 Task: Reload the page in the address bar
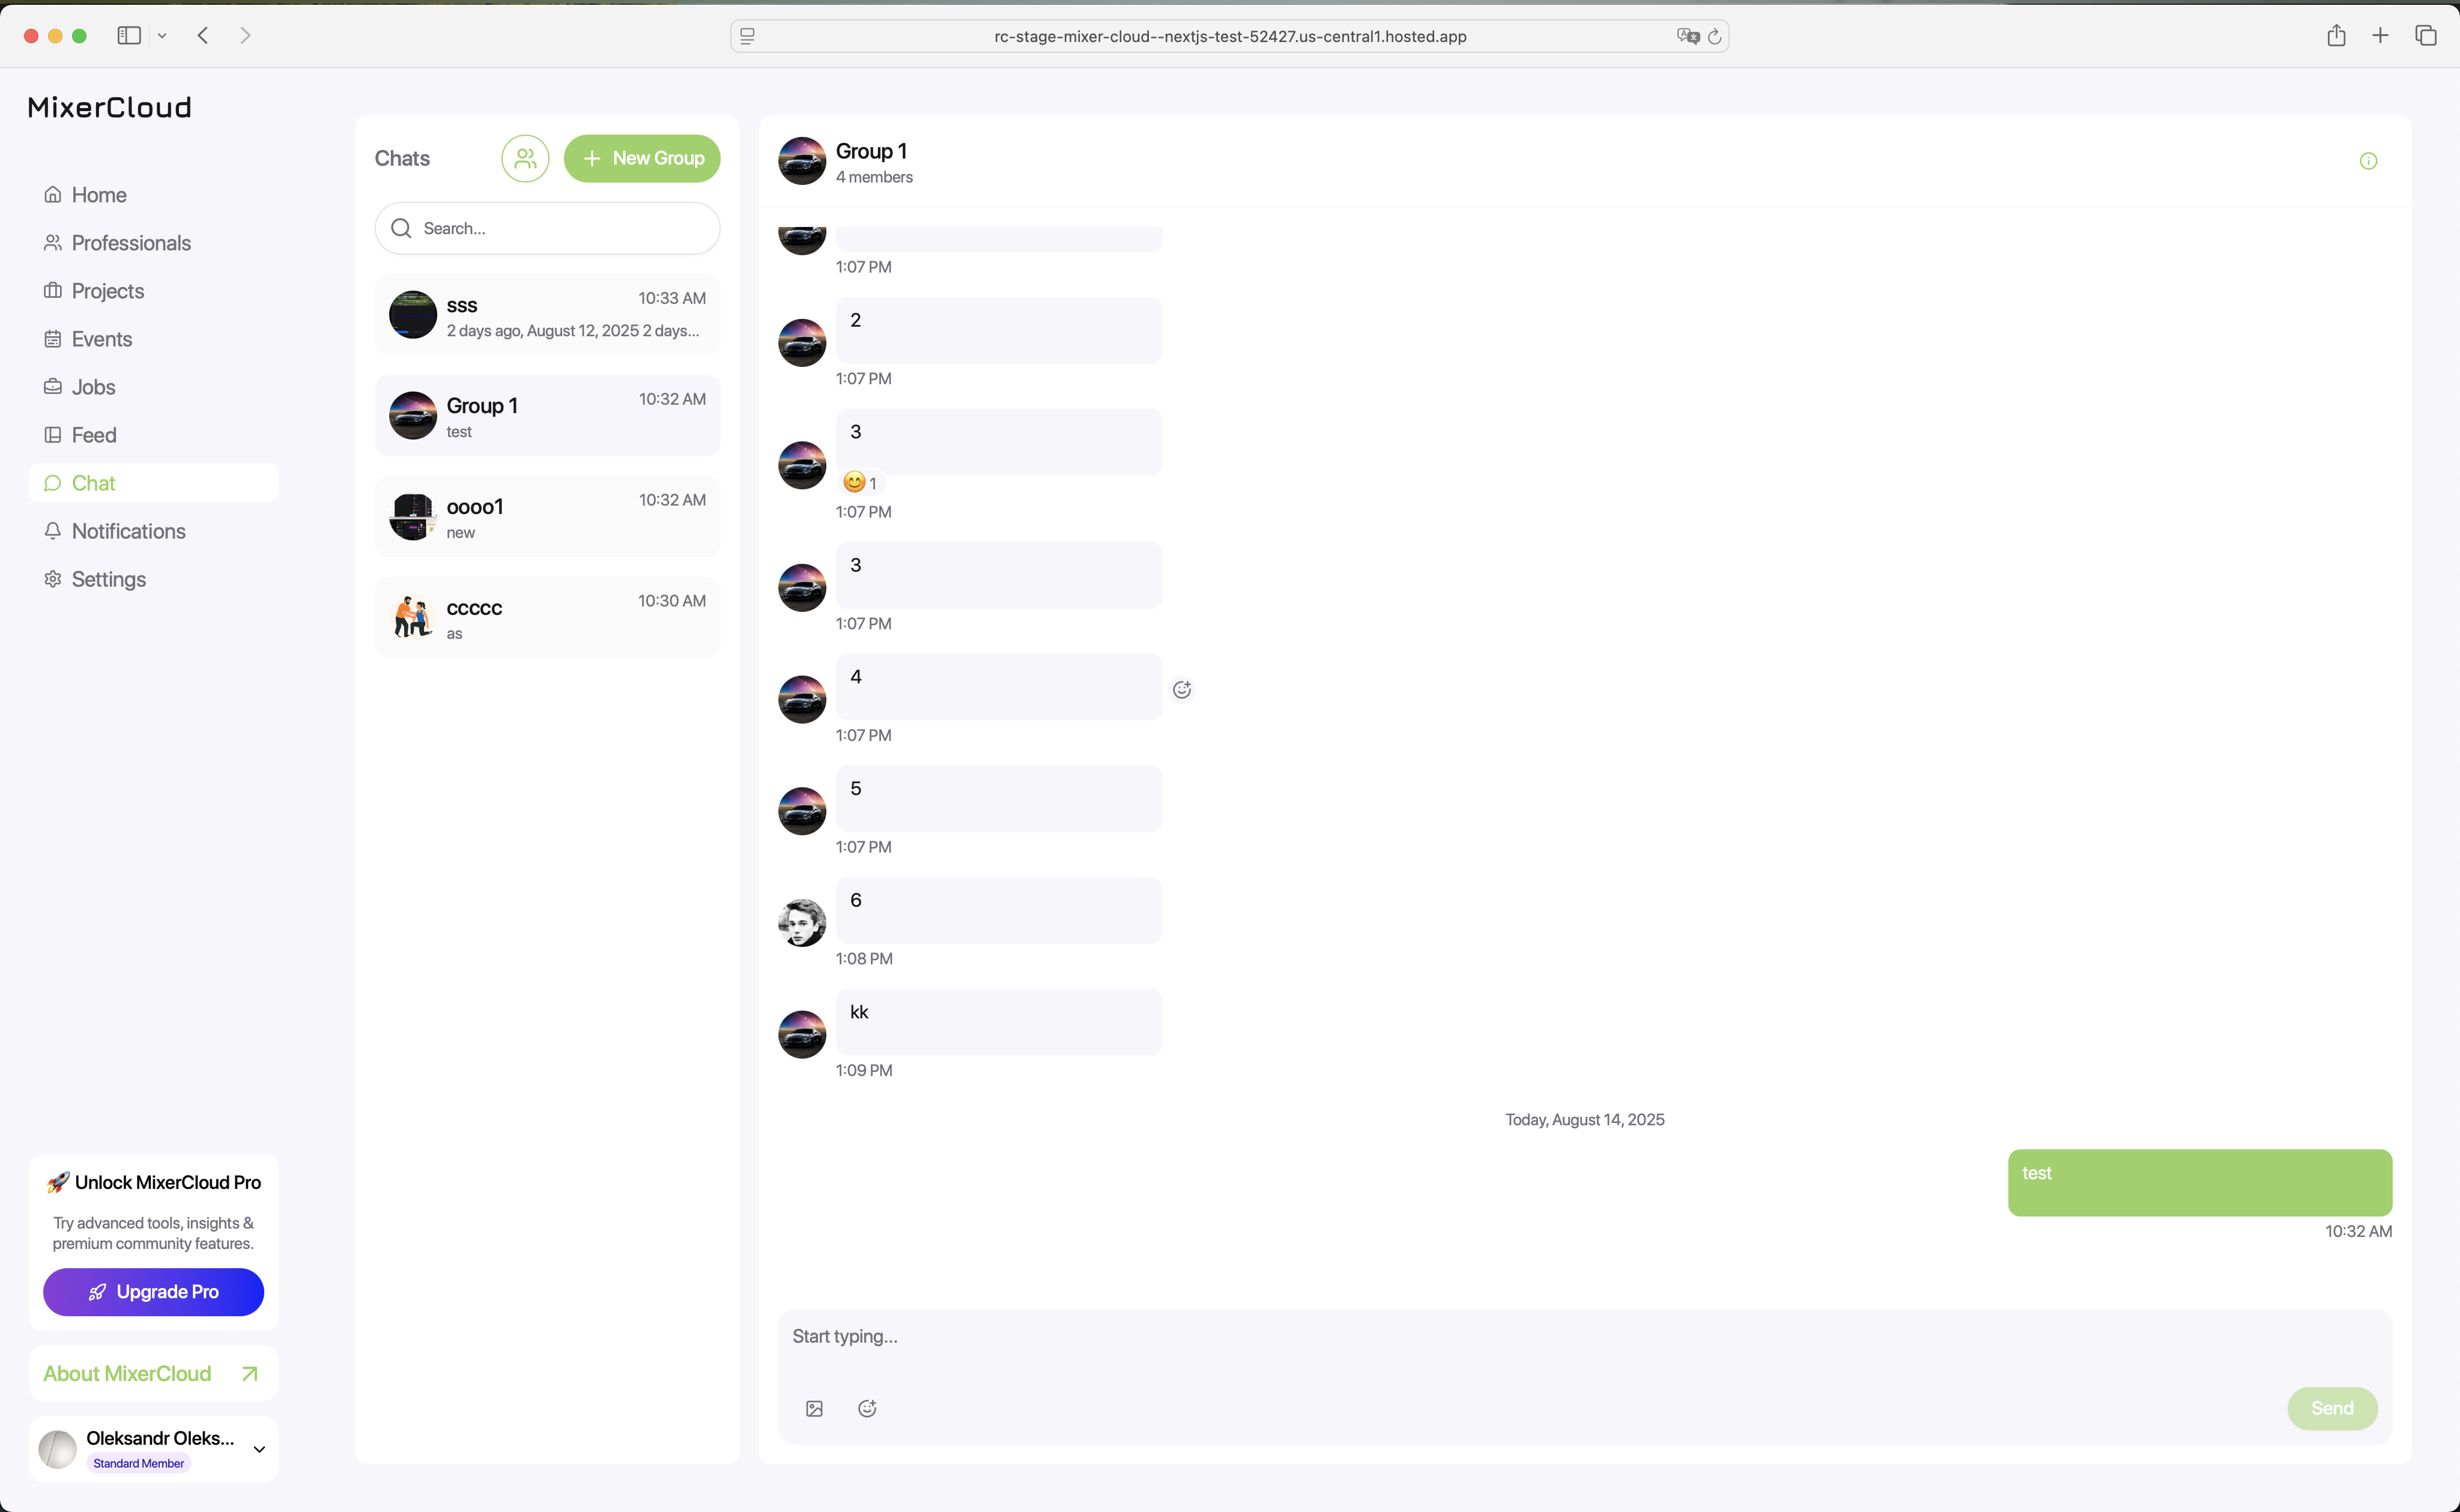[x=1714, y=36]
